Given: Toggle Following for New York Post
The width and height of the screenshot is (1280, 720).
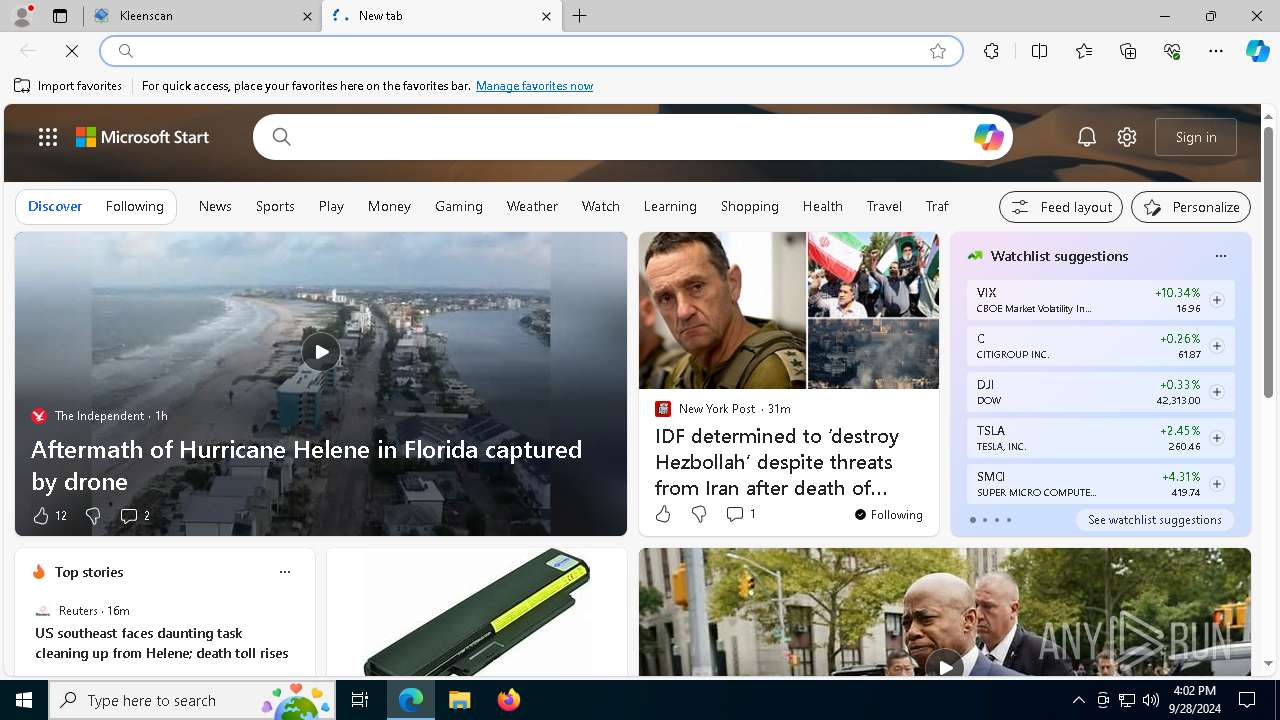Looking at the screenshot, I should click(x=888, y=514).
